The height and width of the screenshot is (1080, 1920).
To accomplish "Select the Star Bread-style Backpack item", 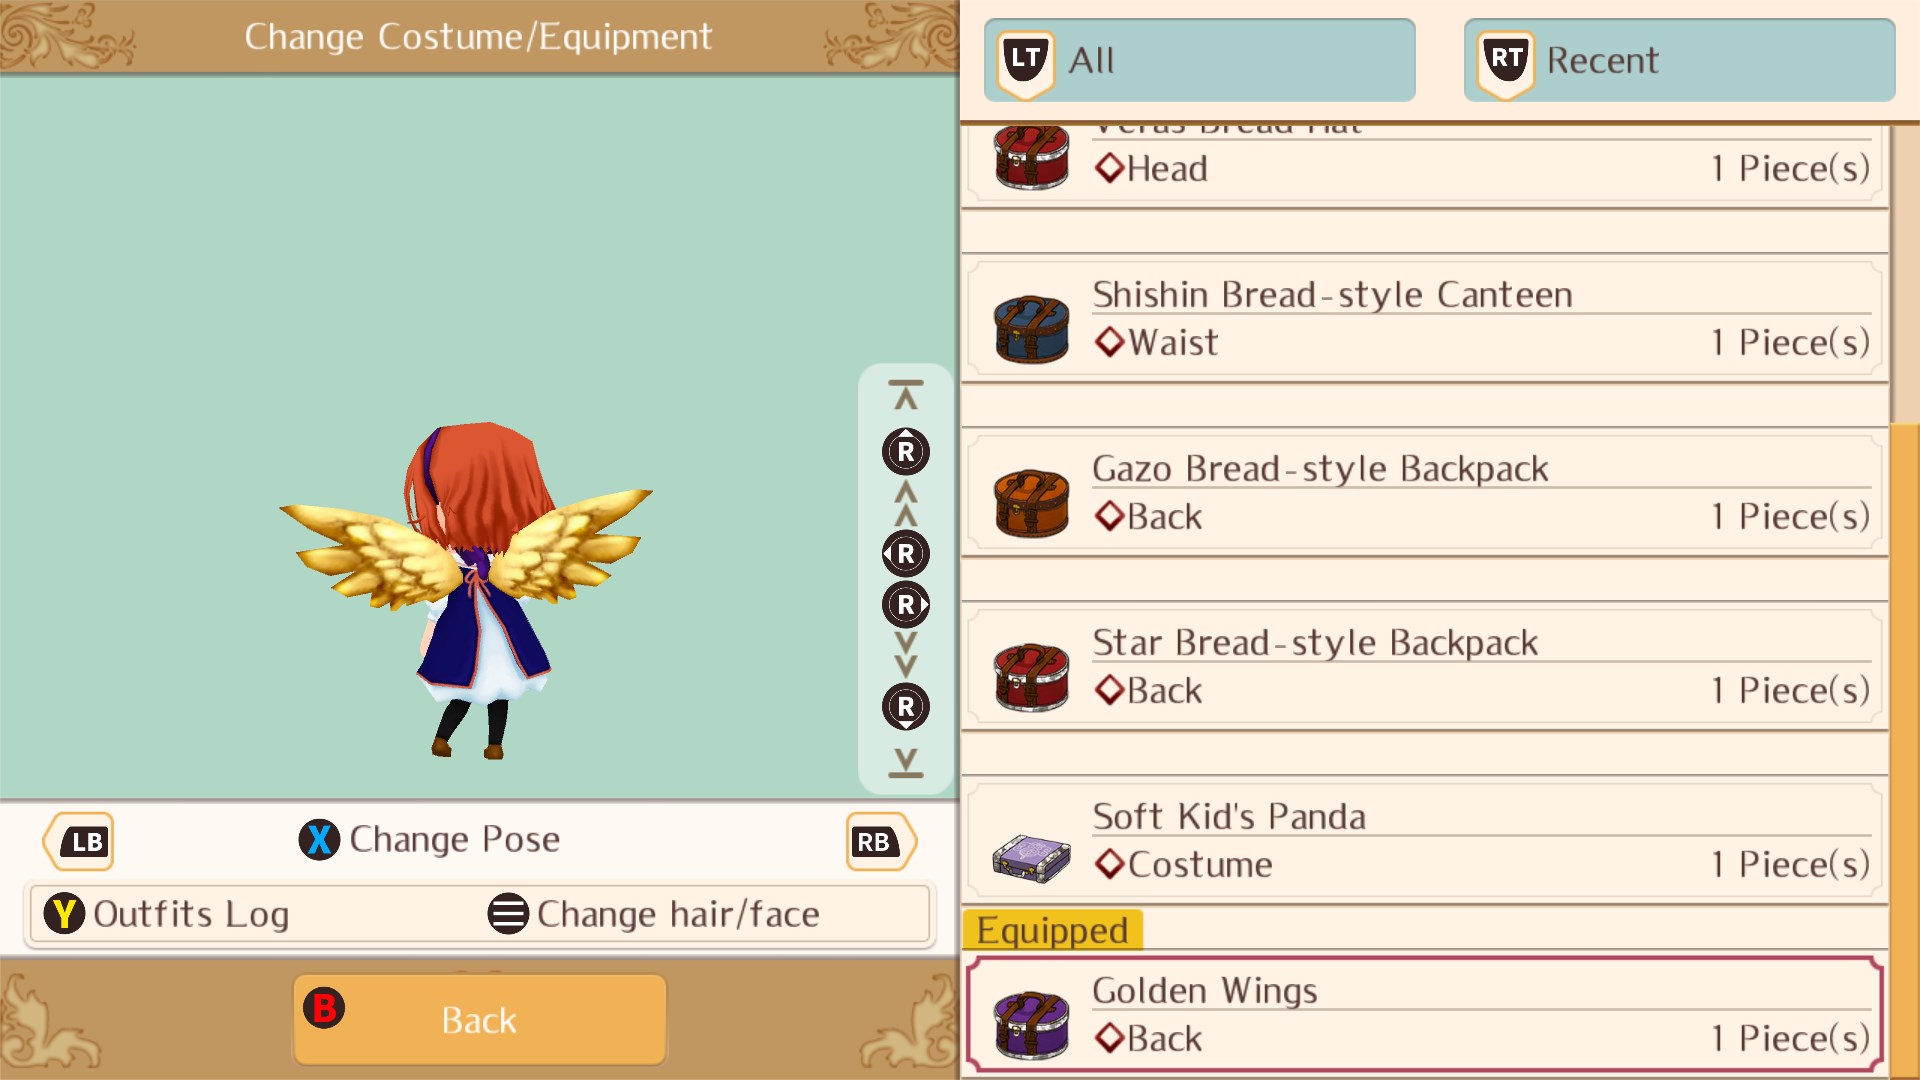I will tap(1425, 666).
